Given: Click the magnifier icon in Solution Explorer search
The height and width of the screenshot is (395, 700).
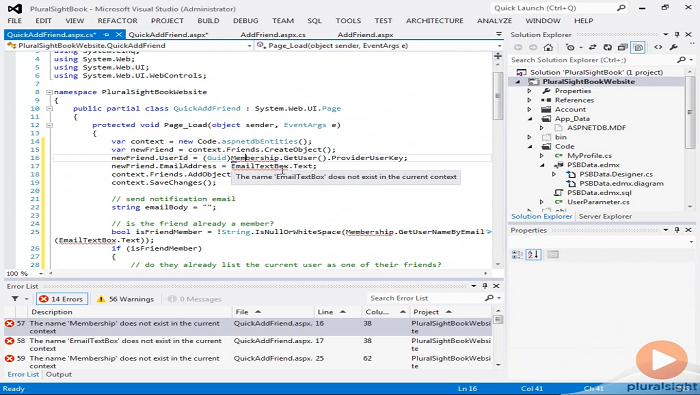Looking at the screenshot, I should (x=681, y=60).
